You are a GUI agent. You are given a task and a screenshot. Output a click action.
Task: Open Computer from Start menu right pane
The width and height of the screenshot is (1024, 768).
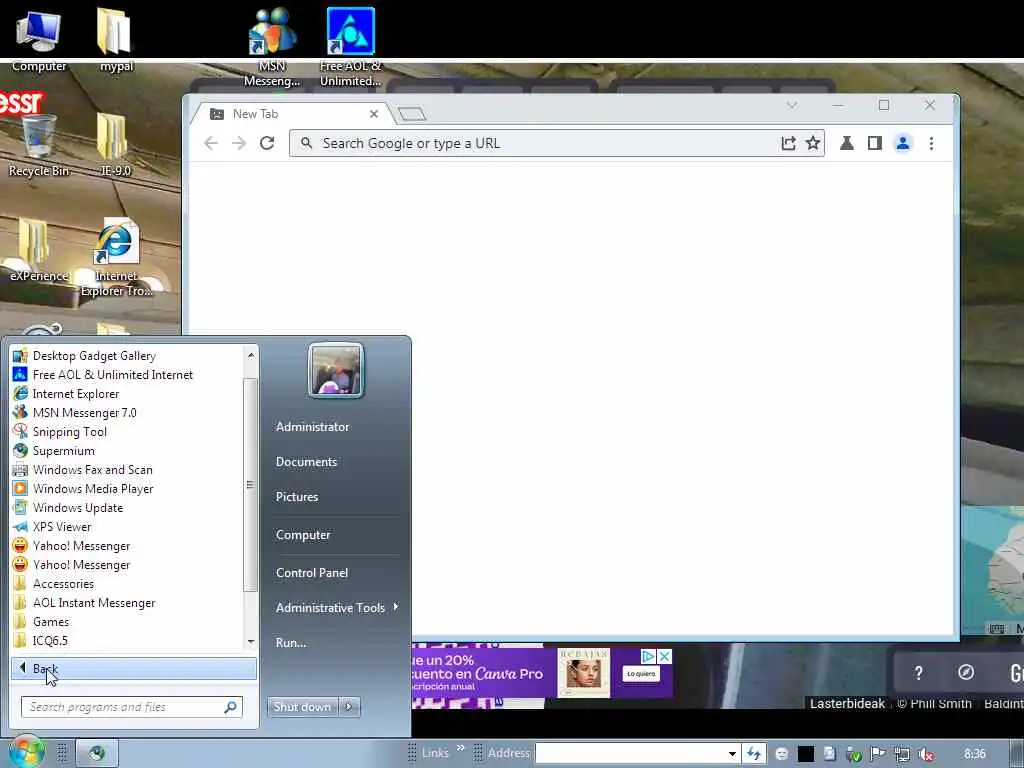click(303, 535)
